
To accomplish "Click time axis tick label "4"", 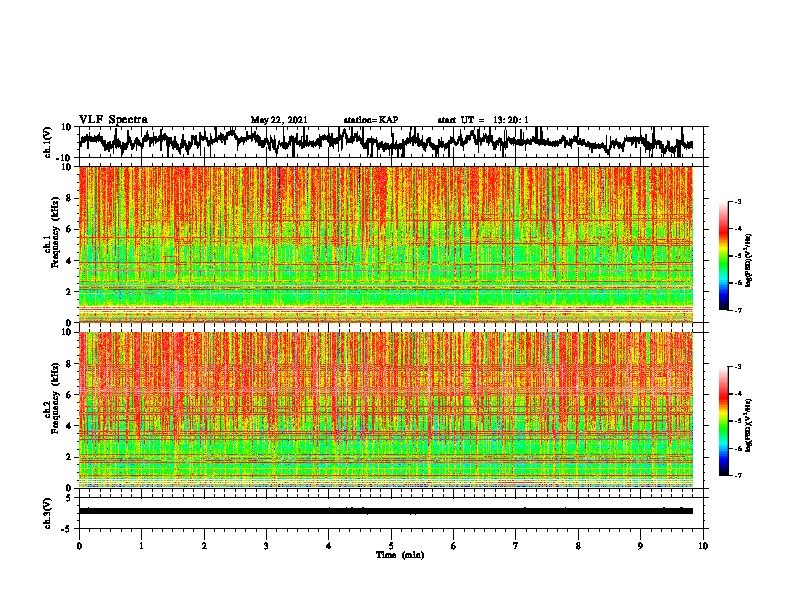I will (329, 546).
